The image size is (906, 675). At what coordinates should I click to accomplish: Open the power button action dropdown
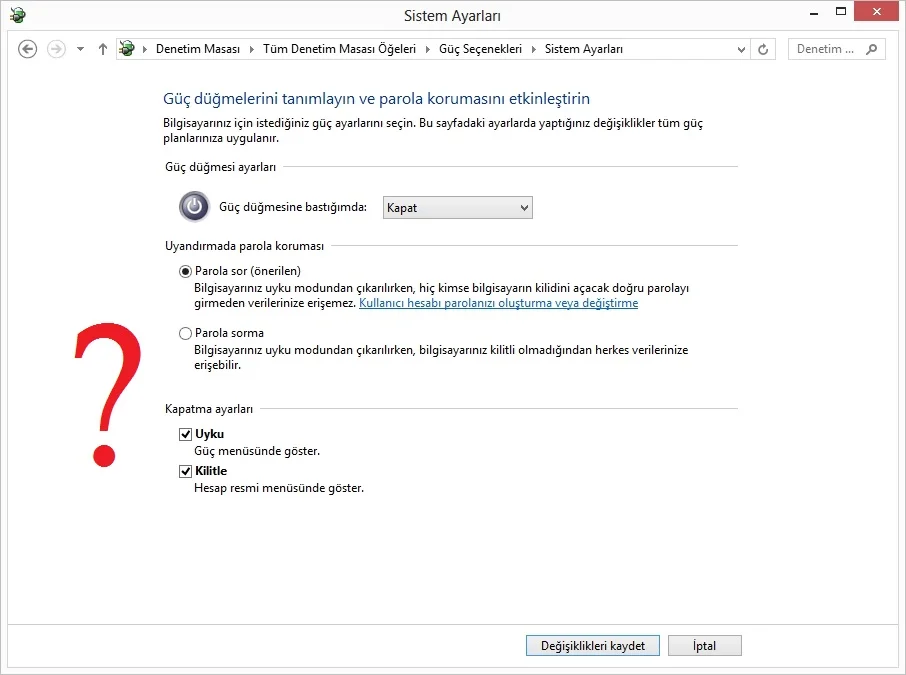pyautogui.click(x=458, y=207)
